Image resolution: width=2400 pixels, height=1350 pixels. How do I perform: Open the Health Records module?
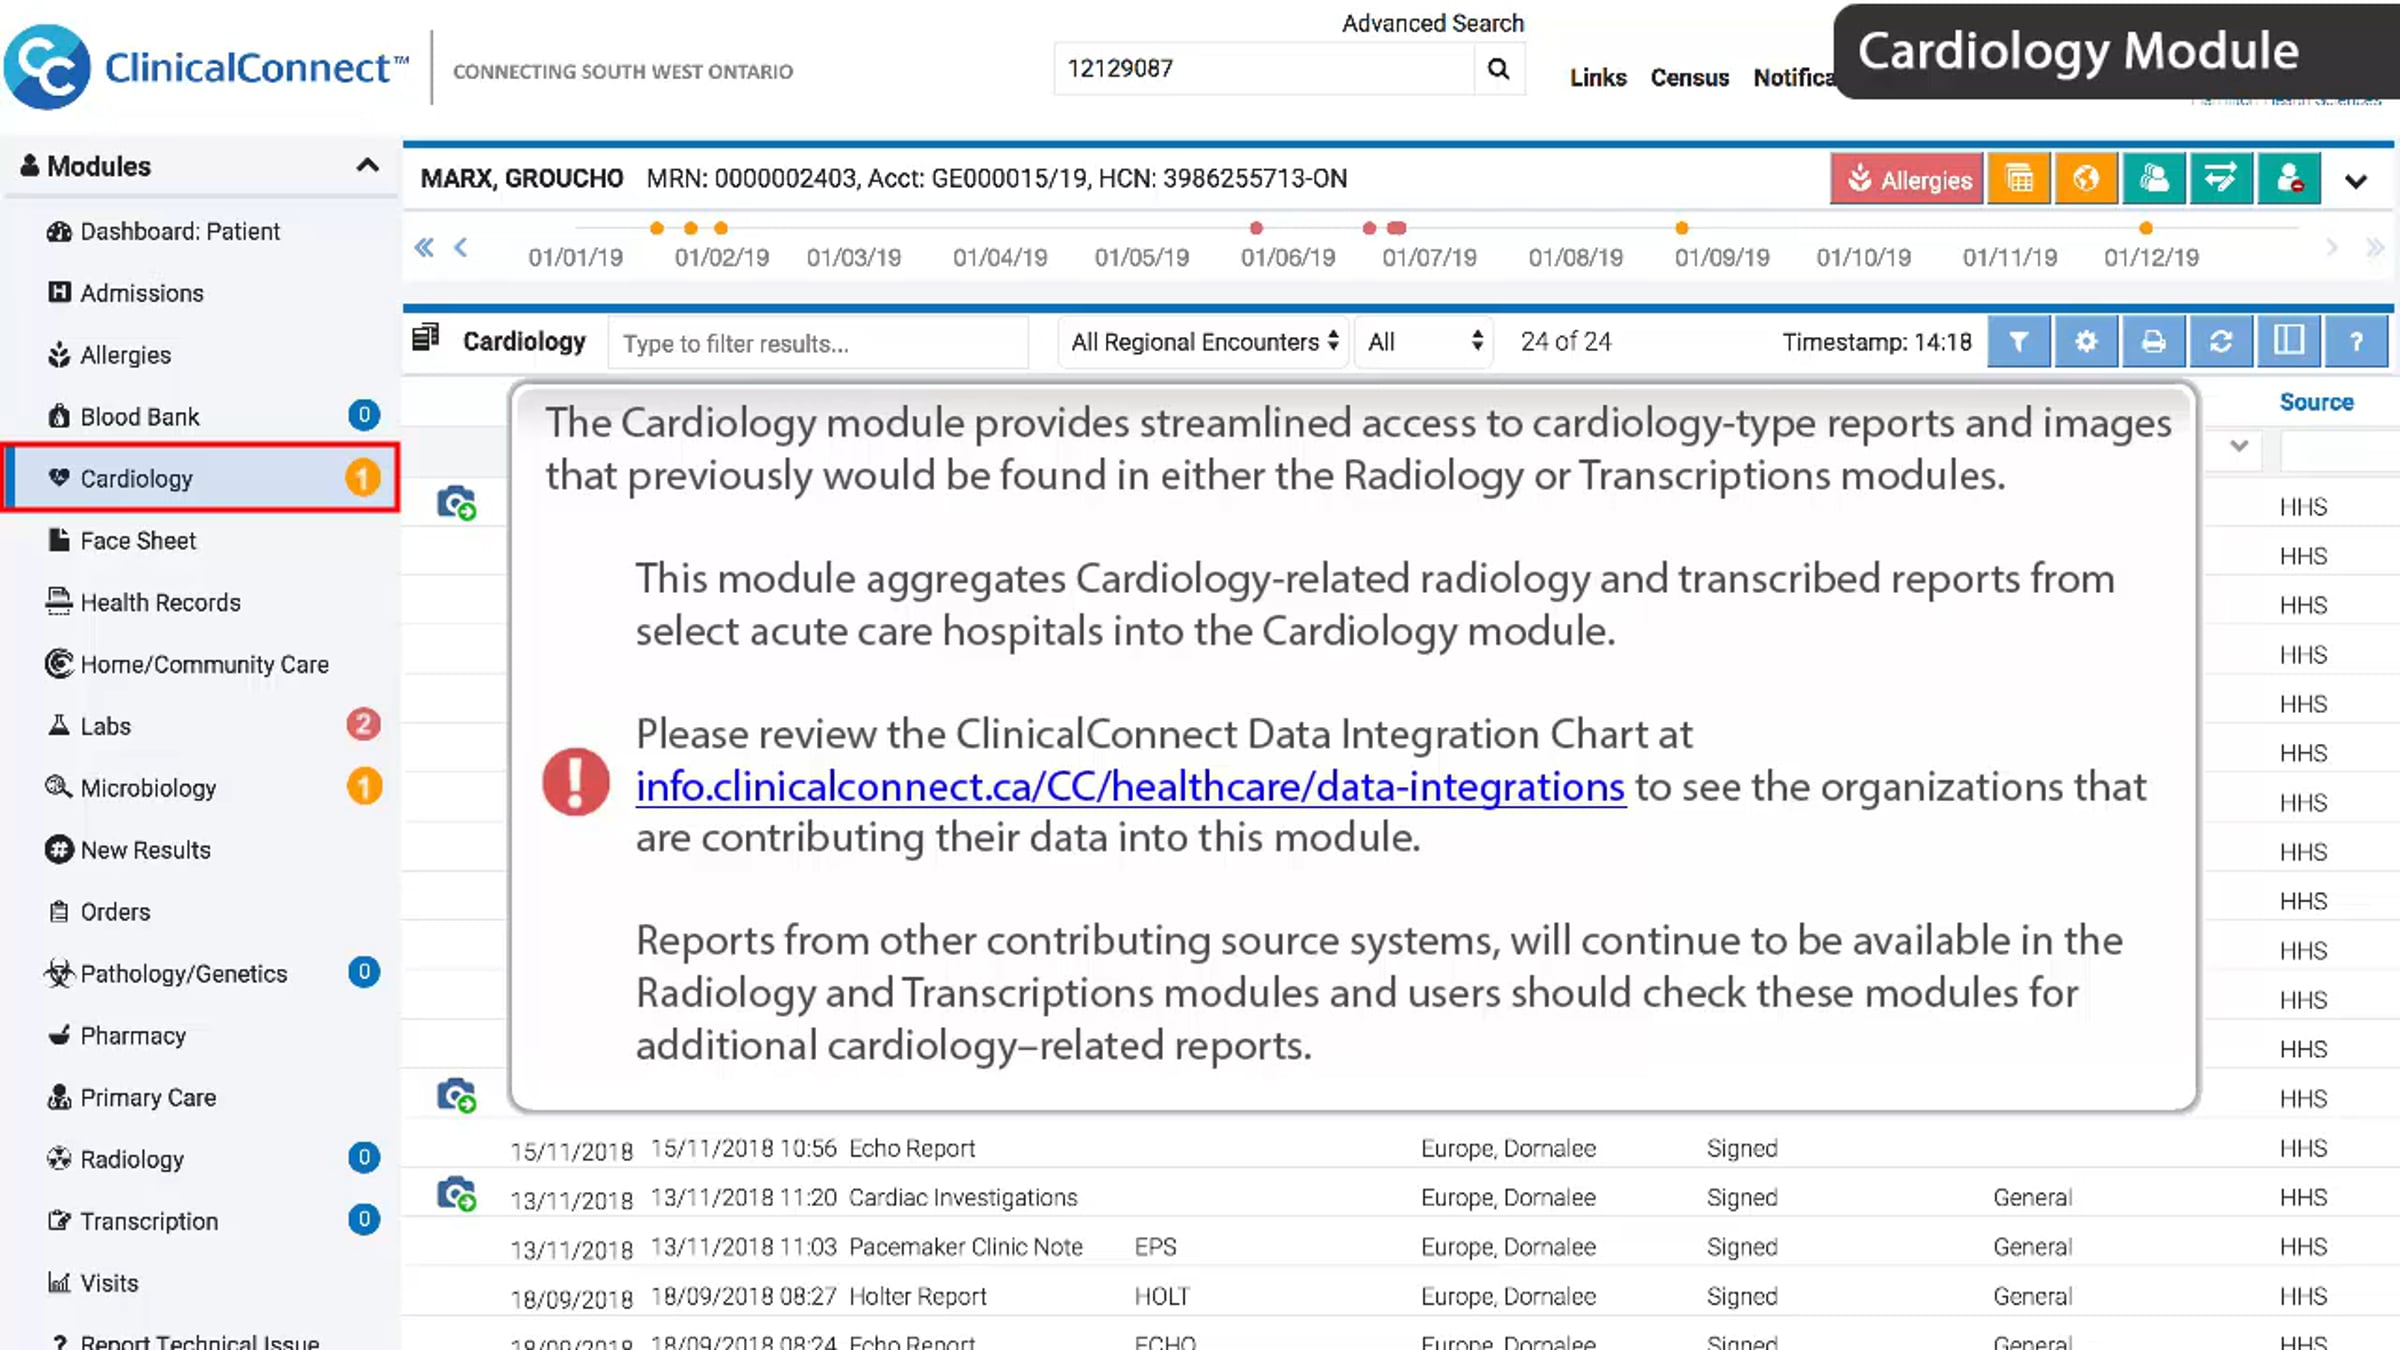200,603
